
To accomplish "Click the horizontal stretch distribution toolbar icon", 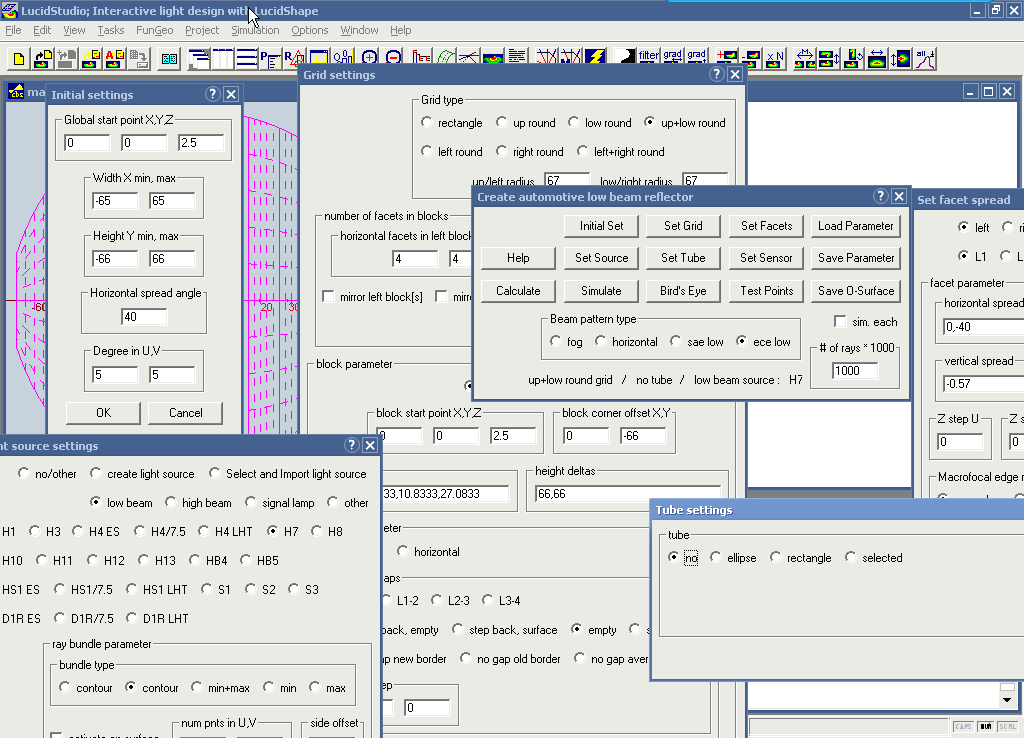I will tap(876, 59).
